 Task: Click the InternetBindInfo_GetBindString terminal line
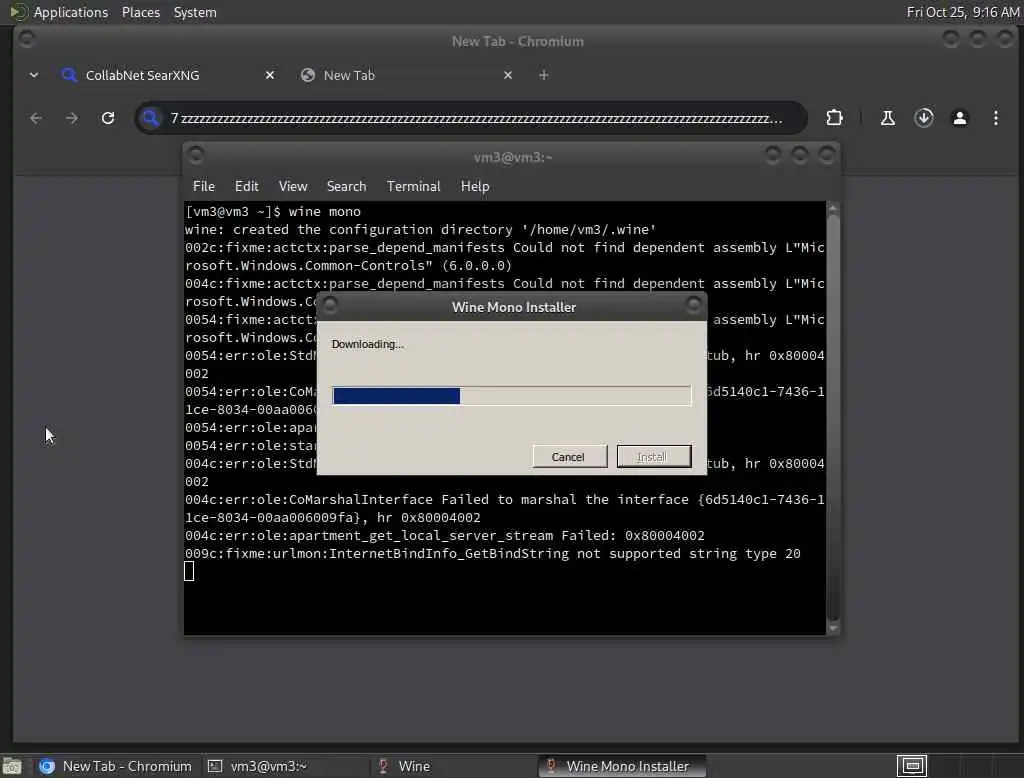click(492, 553)
